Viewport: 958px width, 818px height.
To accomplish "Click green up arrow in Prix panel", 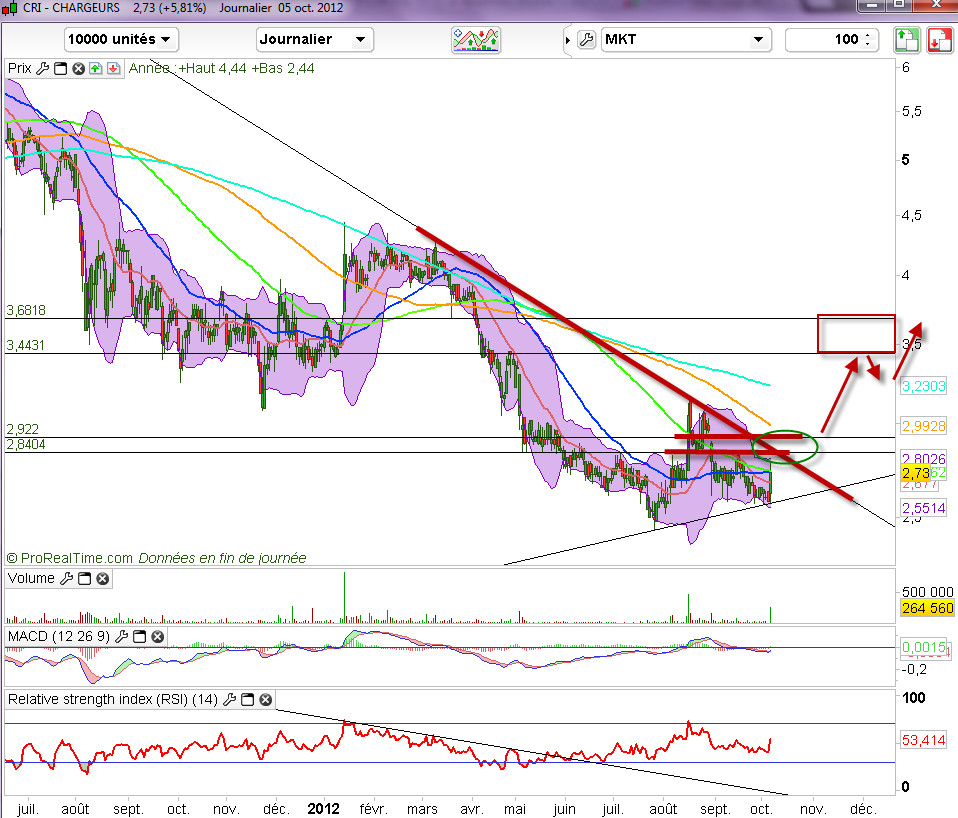I will point(95,69).
